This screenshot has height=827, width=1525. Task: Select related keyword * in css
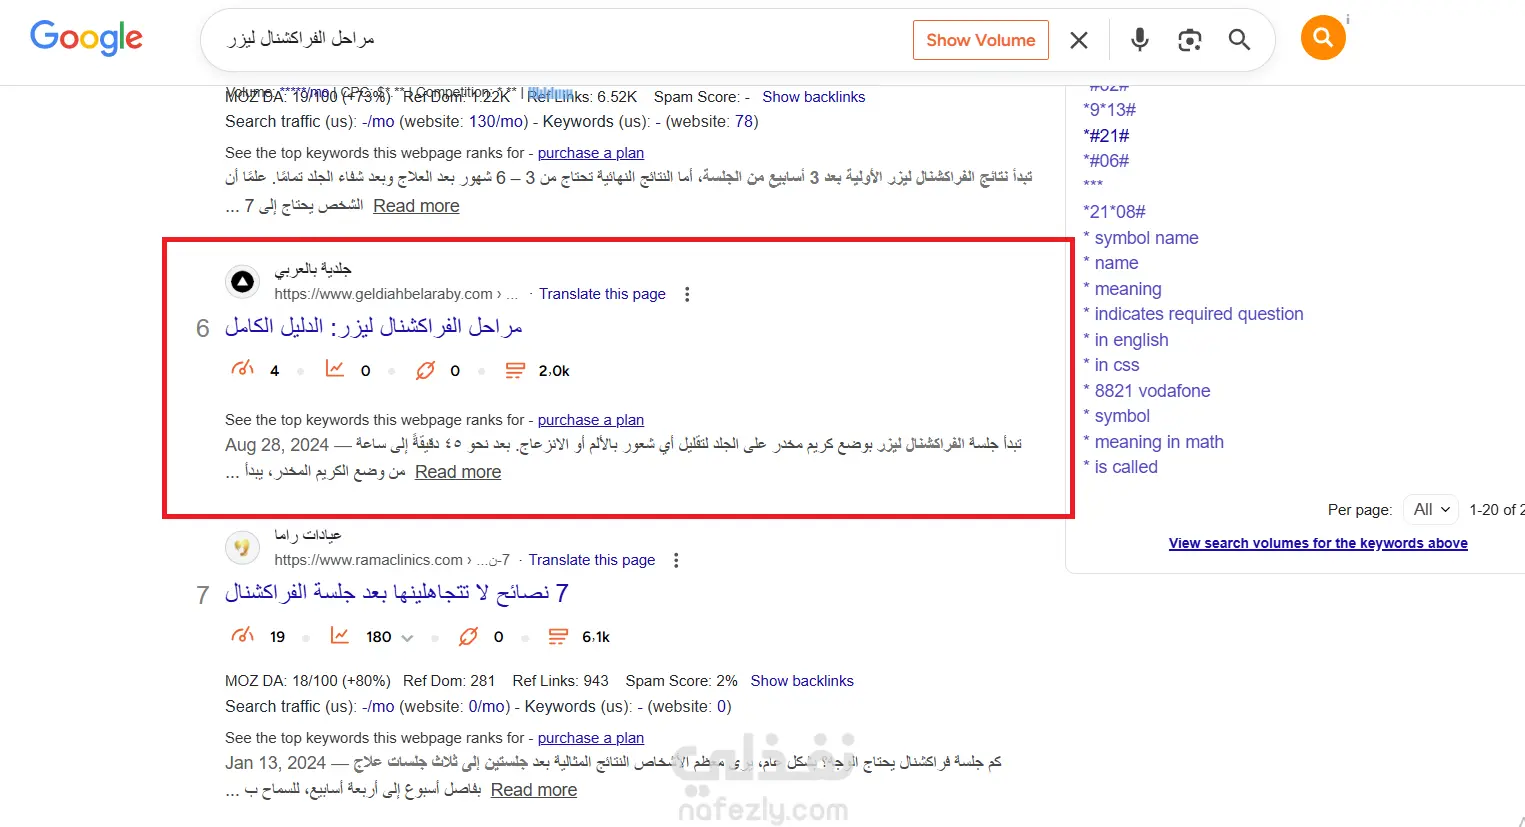(x=1111, y=365)
